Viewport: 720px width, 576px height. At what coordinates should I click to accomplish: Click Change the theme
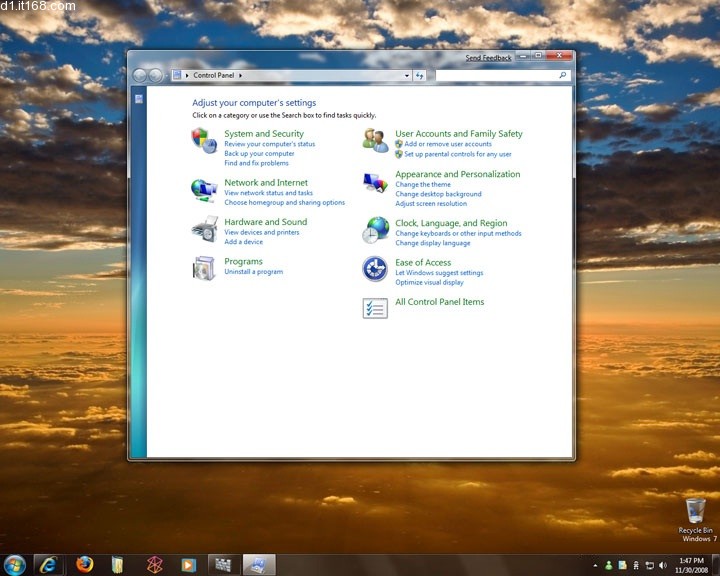coord(423,184)
